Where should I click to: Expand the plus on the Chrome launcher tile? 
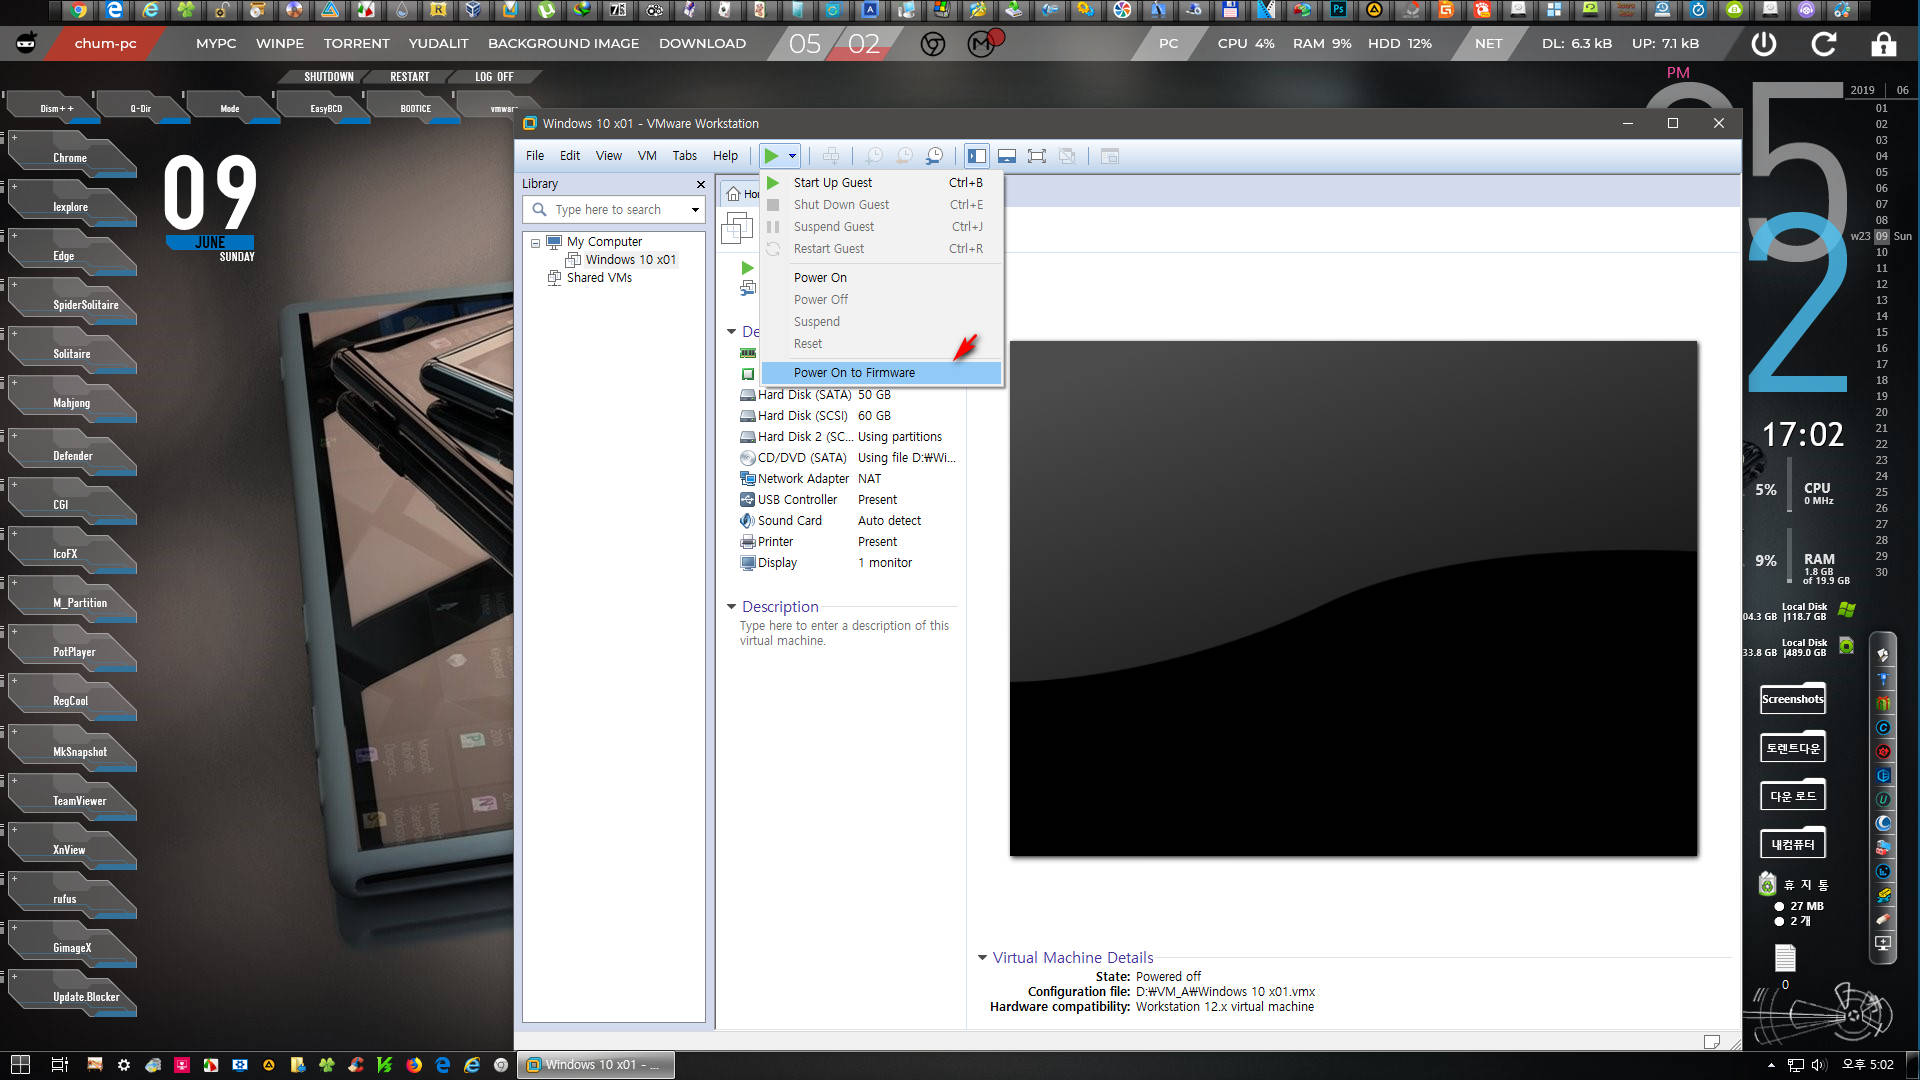coord(14,138)
